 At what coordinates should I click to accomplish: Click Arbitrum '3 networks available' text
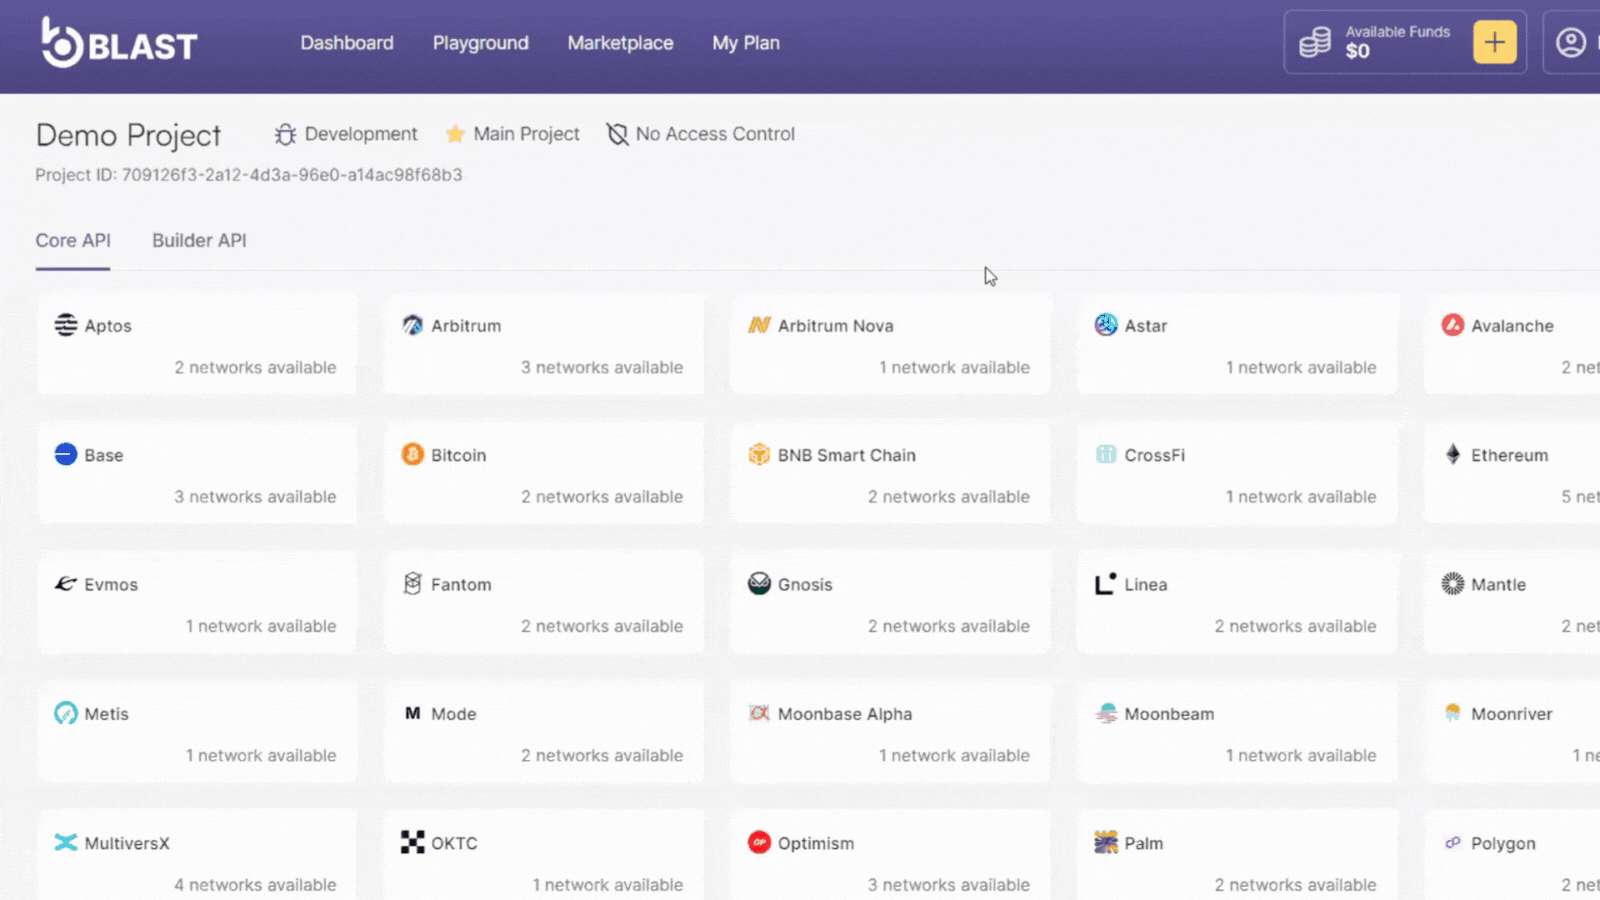tap(602, 367)
